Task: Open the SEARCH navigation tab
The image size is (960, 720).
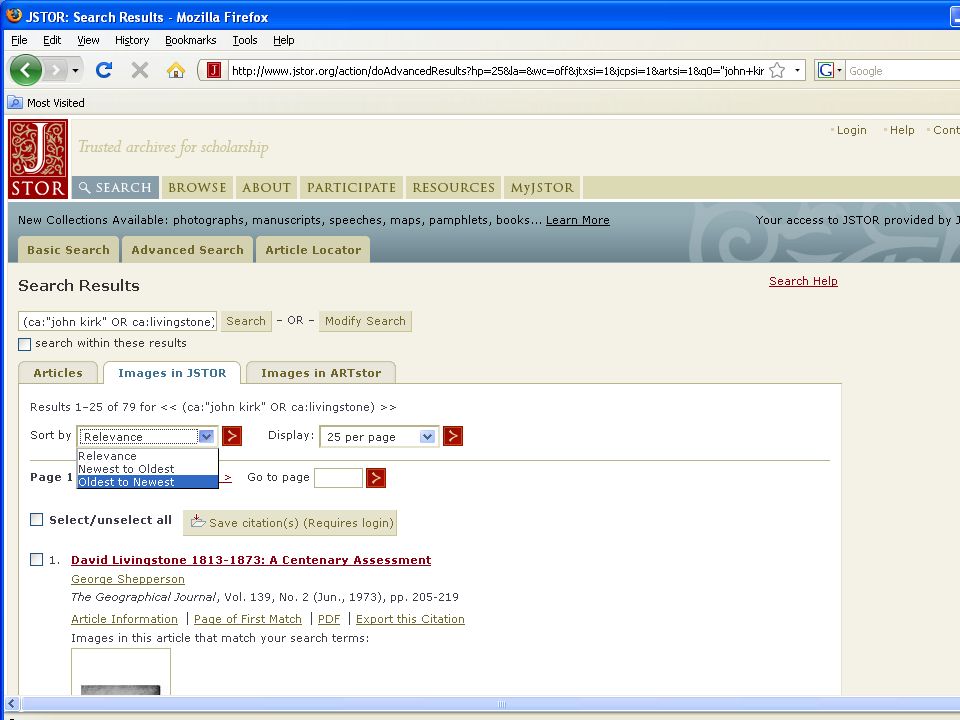Action: (x=115, y=187)
